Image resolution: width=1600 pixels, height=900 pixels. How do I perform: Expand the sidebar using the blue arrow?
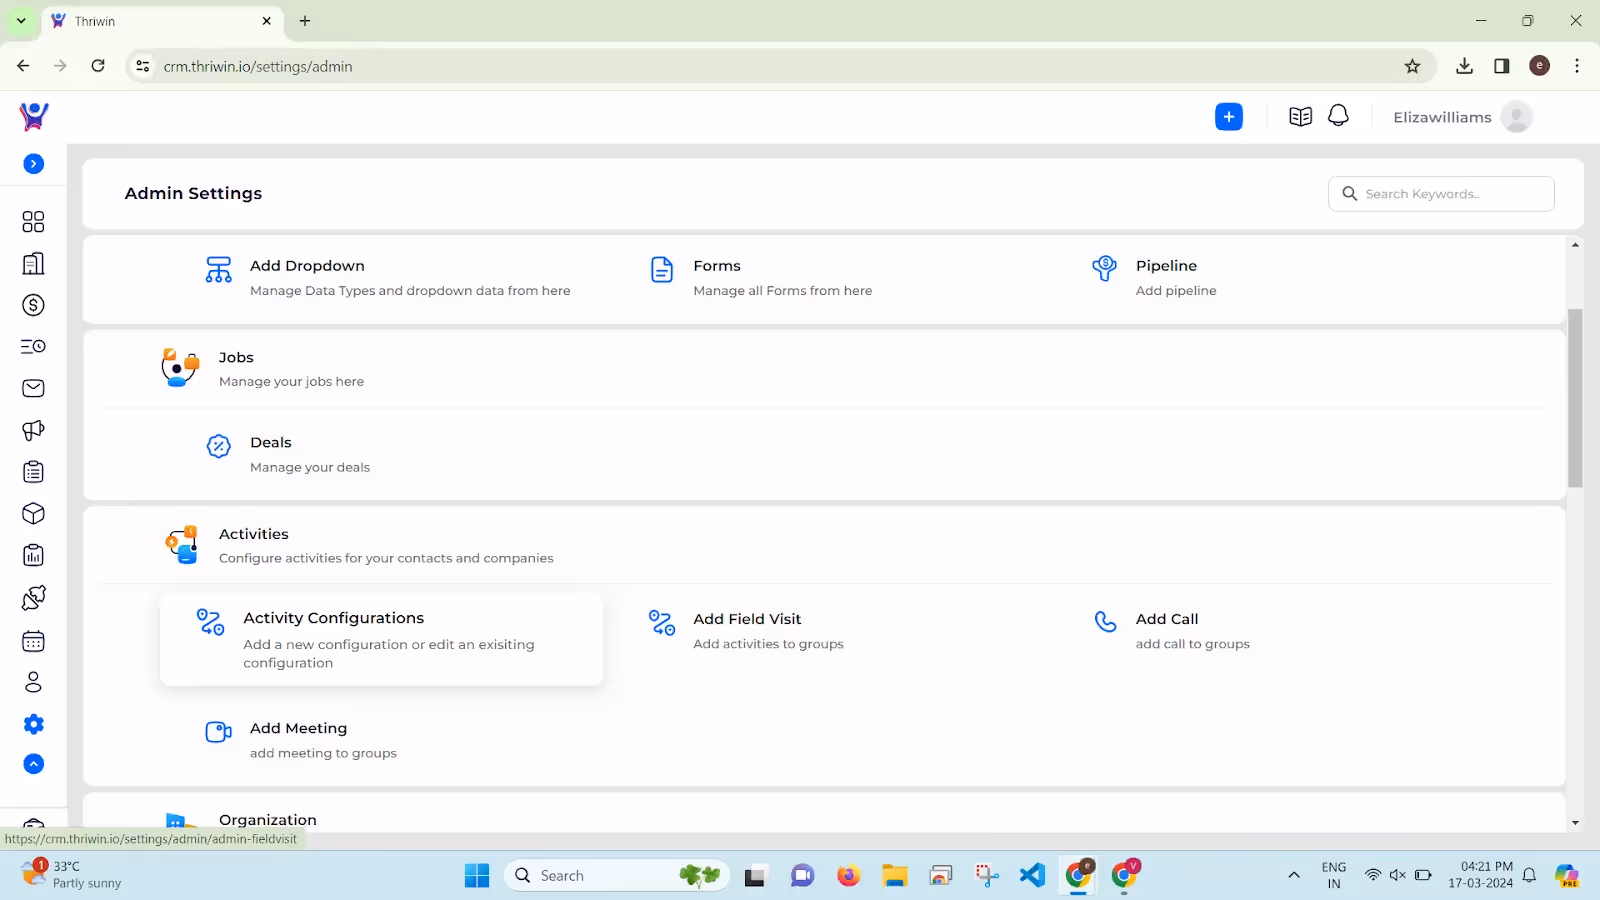click(x=34, y=164)
